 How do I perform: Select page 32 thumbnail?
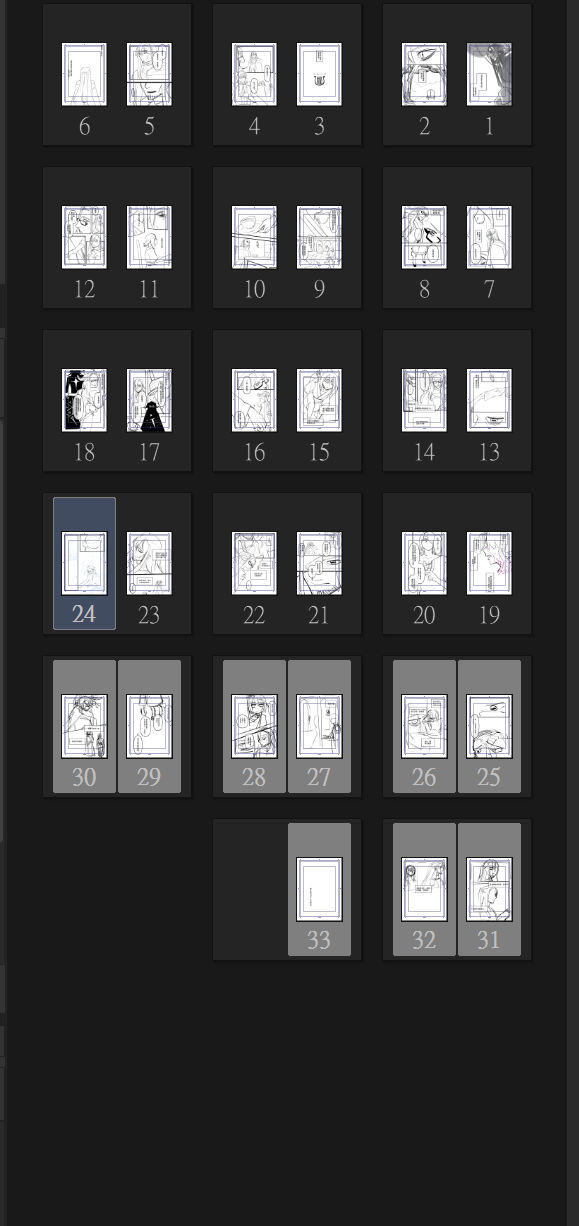coord(424,889)
